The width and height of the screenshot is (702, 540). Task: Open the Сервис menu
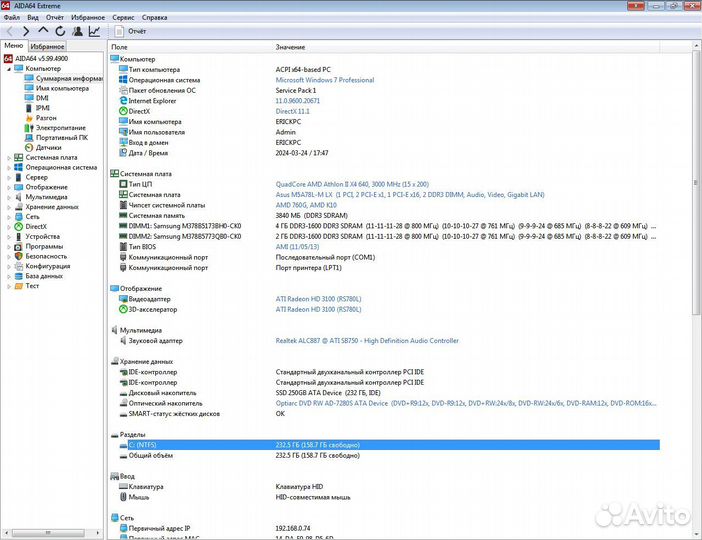click(123, 17)
